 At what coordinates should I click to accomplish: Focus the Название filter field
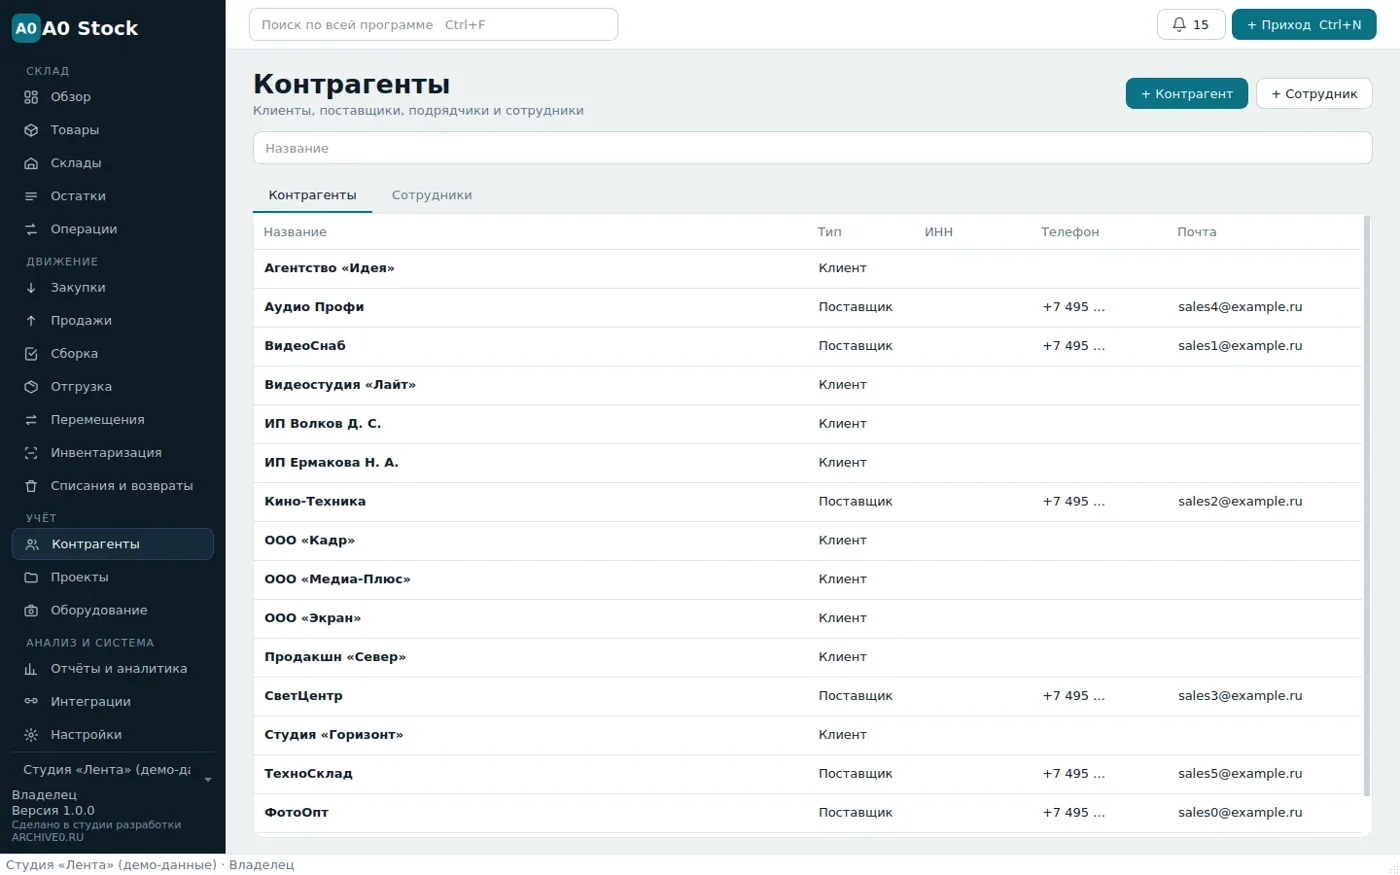pos(812,148)
